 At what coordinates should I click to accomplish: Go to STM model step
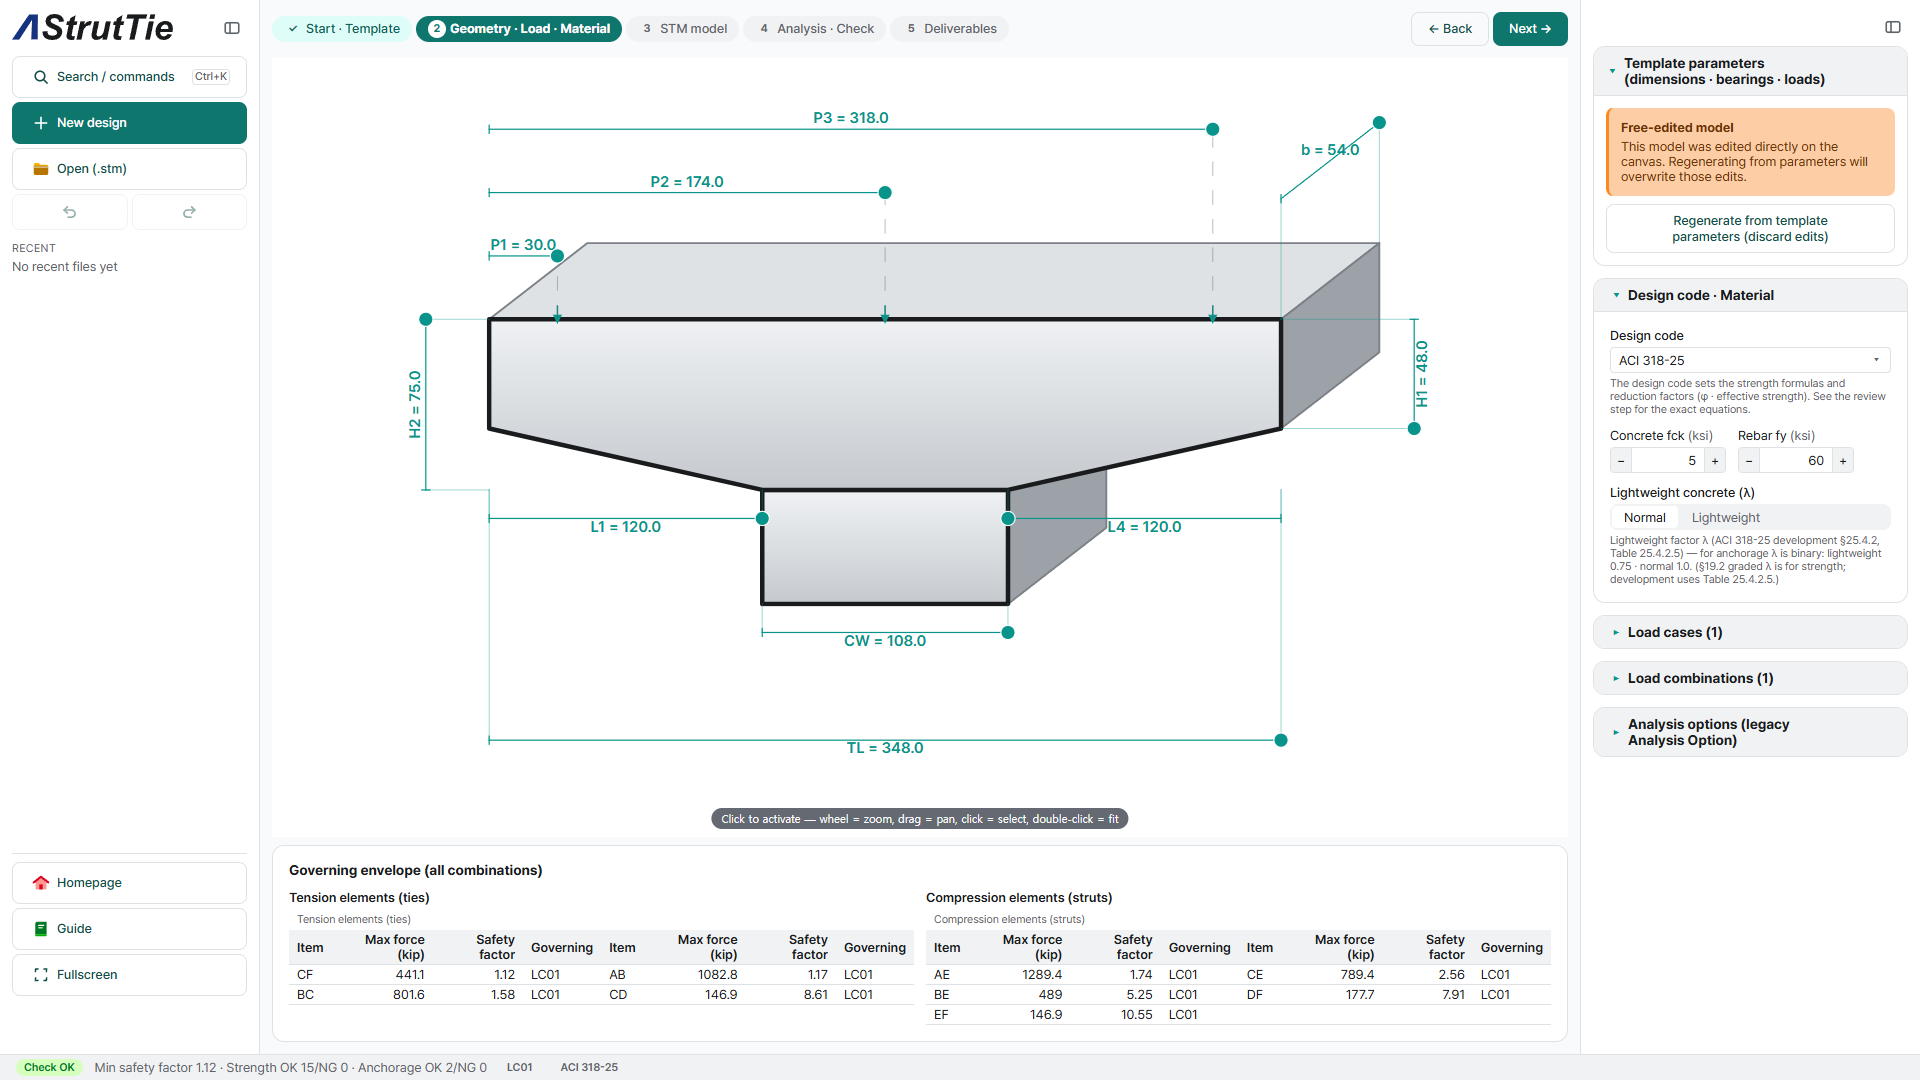coord(684,29)
